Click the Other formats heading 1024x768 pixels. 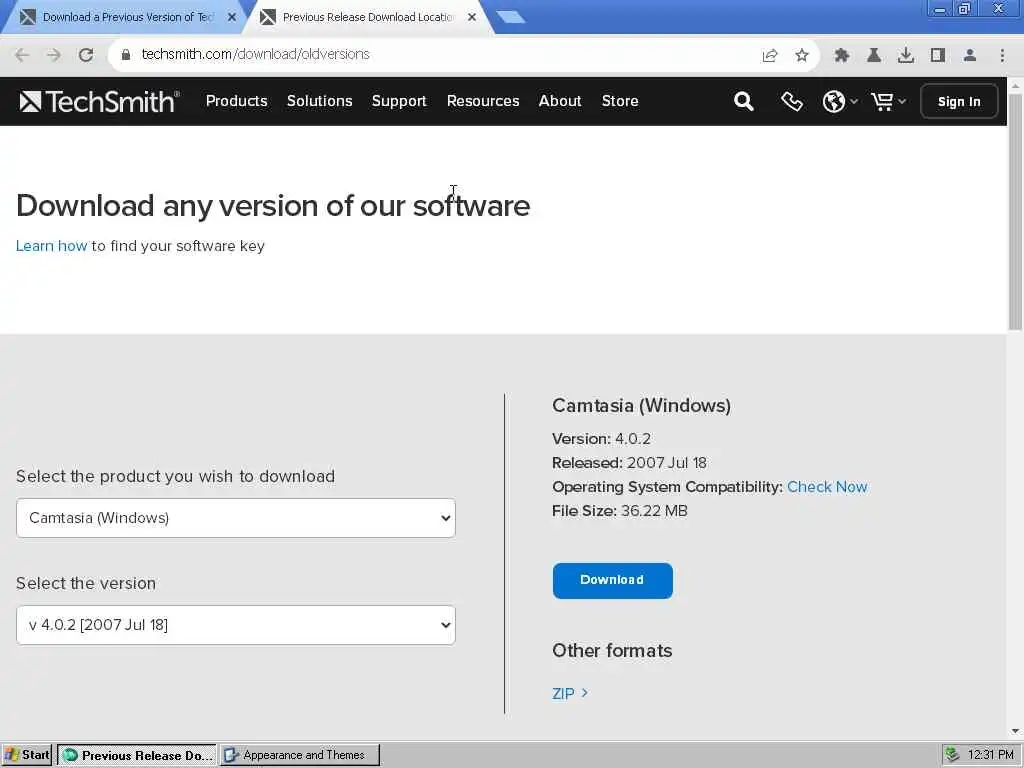click(612, 650)
